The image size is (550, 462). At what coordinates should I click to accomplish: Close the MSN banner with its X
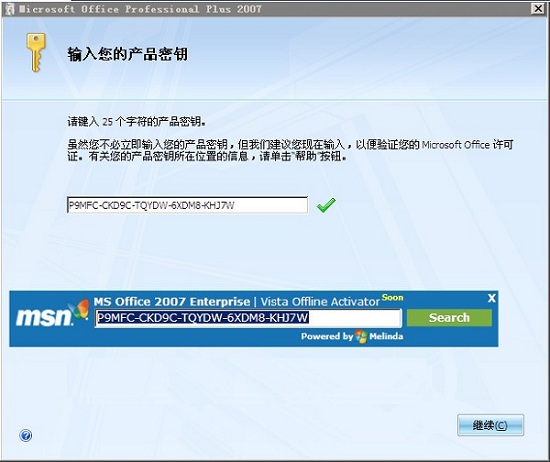tap(492, 298)
